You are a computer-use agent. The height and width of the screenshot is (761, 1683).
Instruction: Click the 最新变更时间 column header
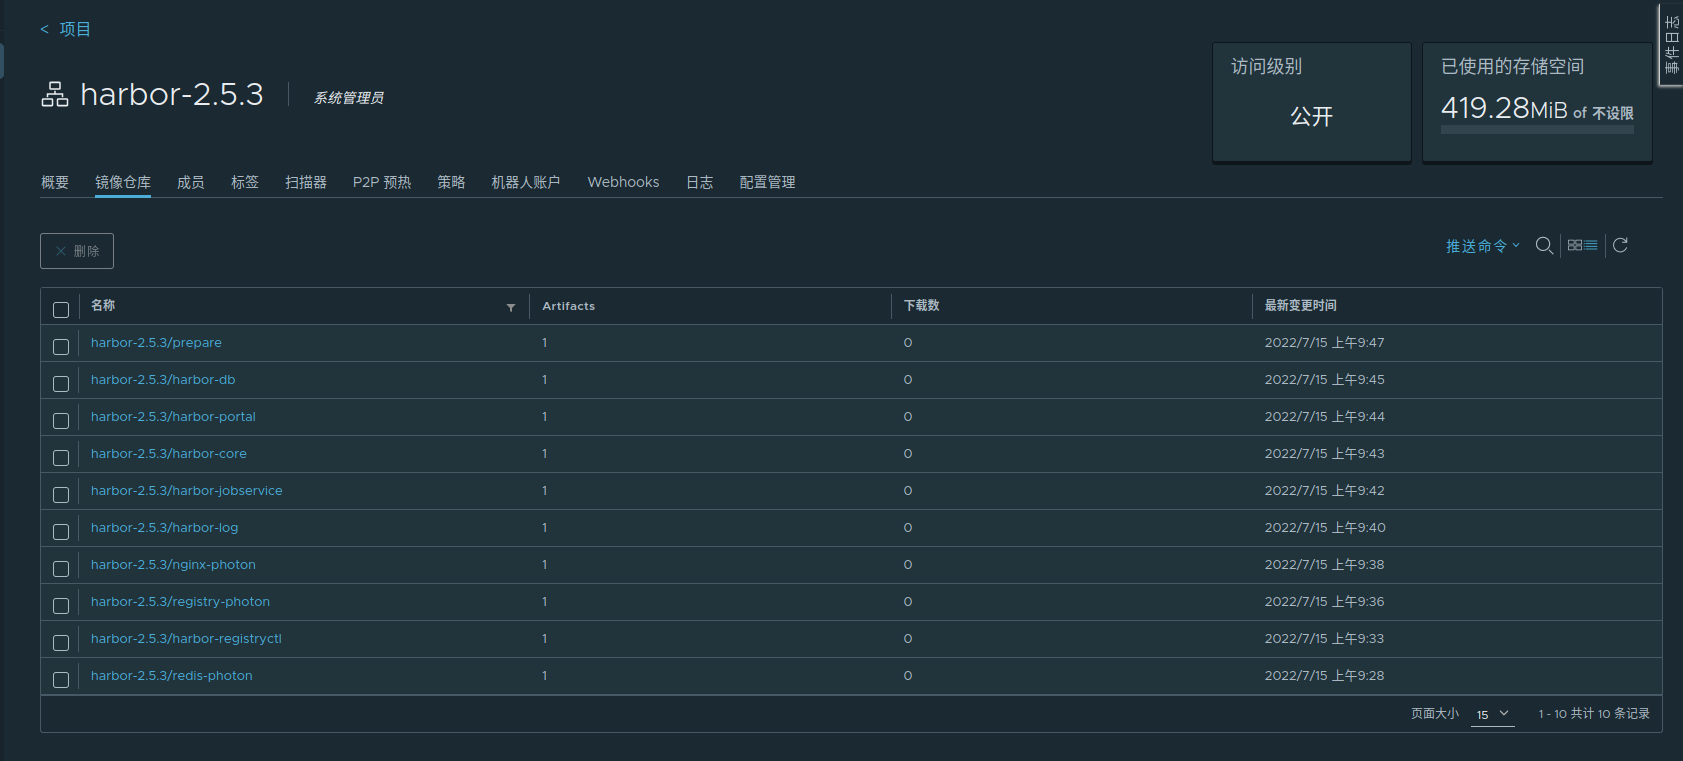coord(1300,305)
